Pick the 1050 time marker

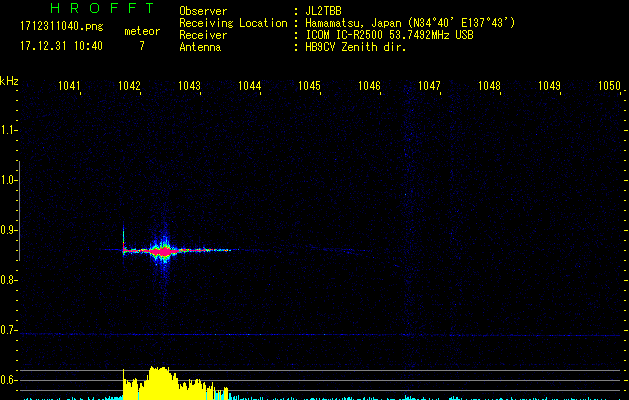point(609,86)
